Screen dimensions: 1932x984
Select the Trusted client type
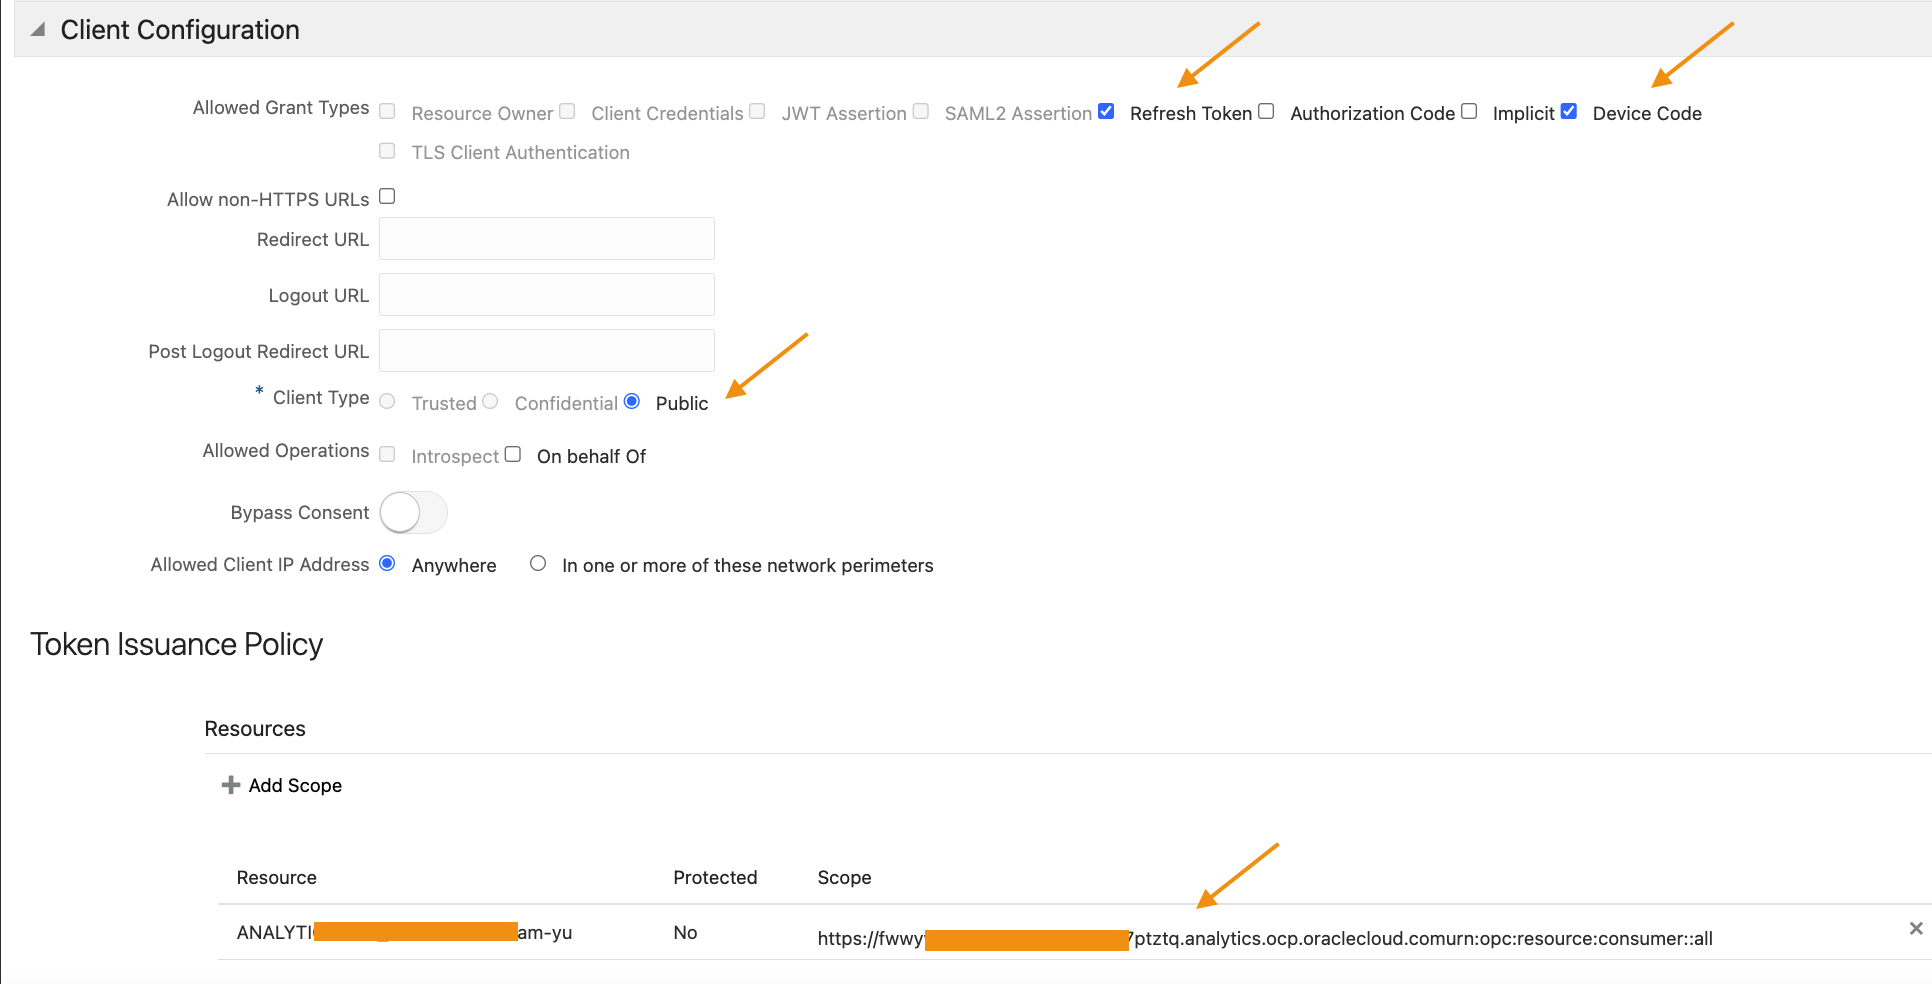pyautogui.click(x=387, y=400)
